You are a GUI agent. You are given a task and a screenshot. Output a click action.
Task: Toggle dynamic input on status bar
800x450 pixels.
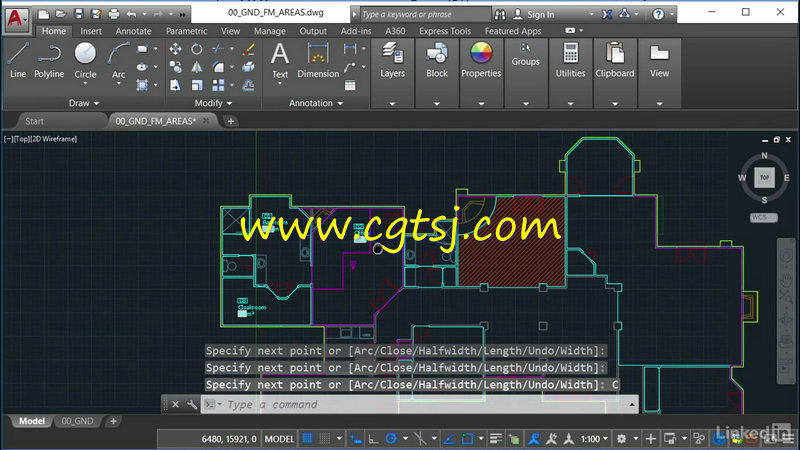click(356, 439)
